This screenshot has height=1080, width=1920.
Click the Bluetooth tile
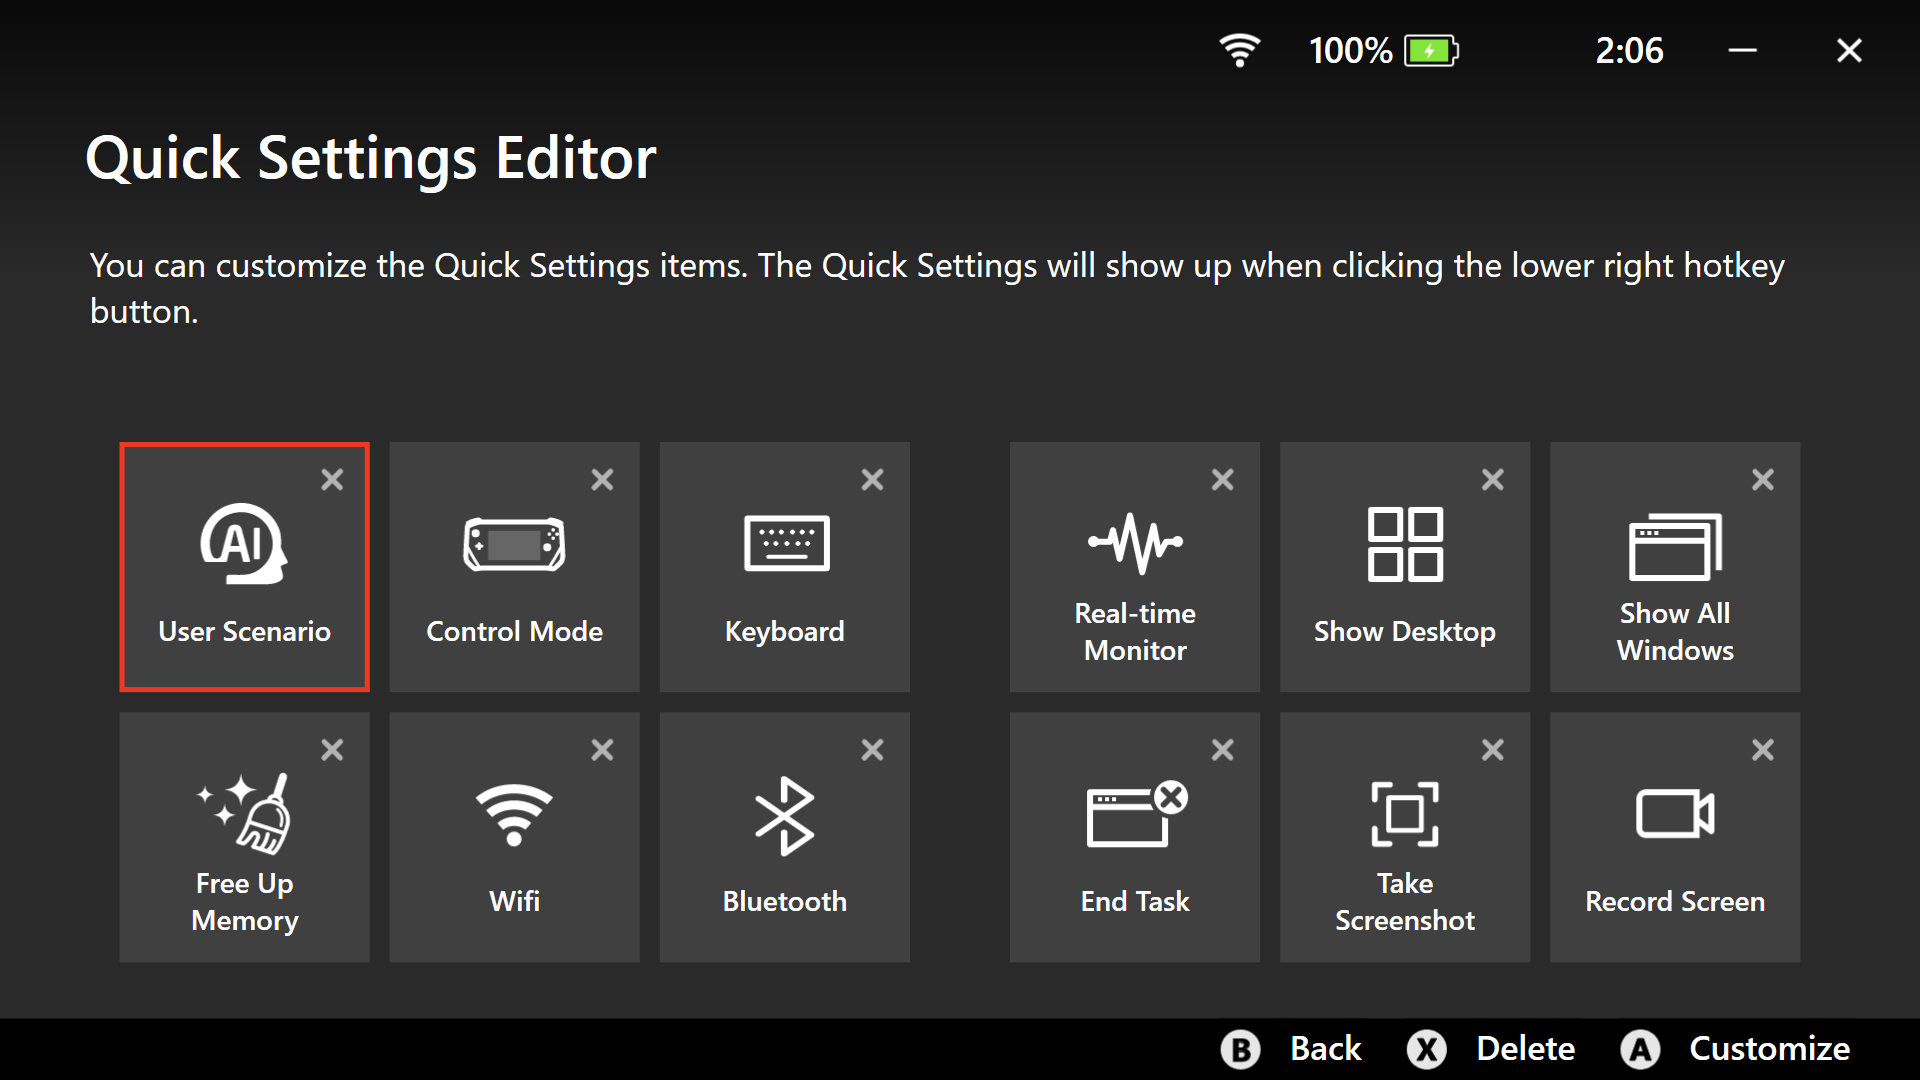tap(784, 837)
